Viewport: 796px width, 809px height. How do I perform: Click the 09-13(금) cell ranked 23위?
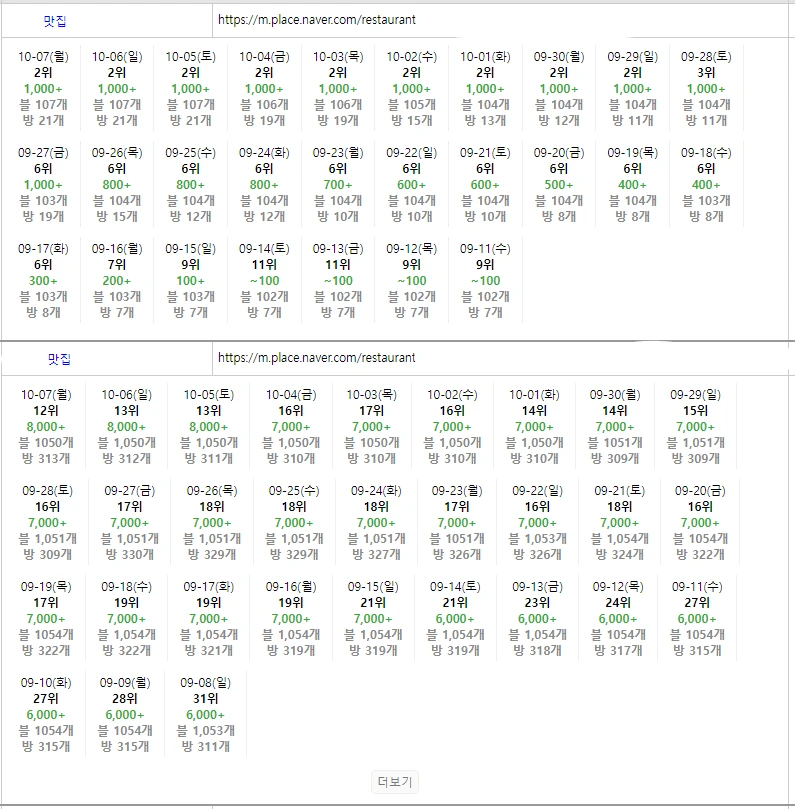pos(537,618)
